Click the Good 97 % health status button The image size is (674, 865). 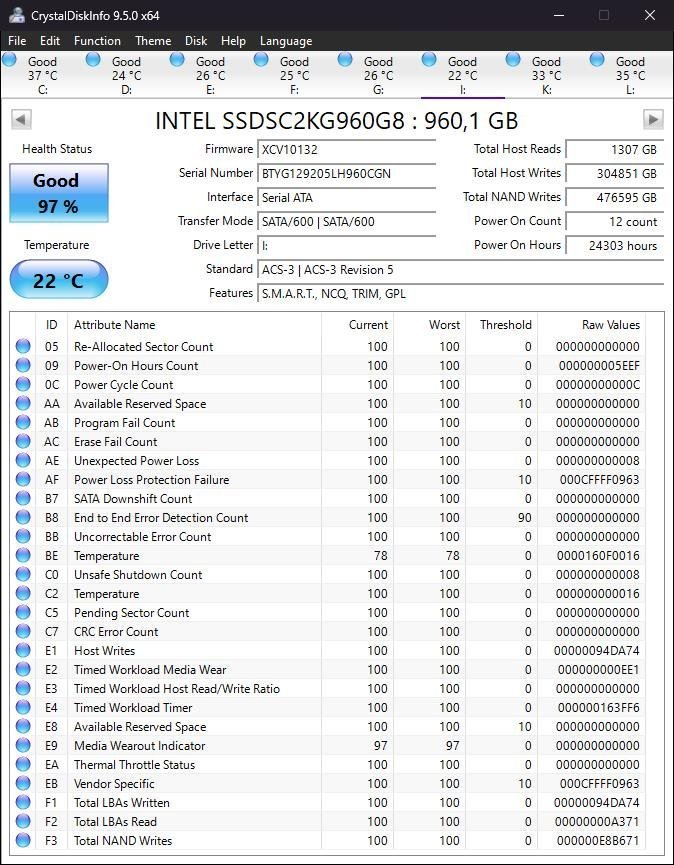[x=59, y=193]
